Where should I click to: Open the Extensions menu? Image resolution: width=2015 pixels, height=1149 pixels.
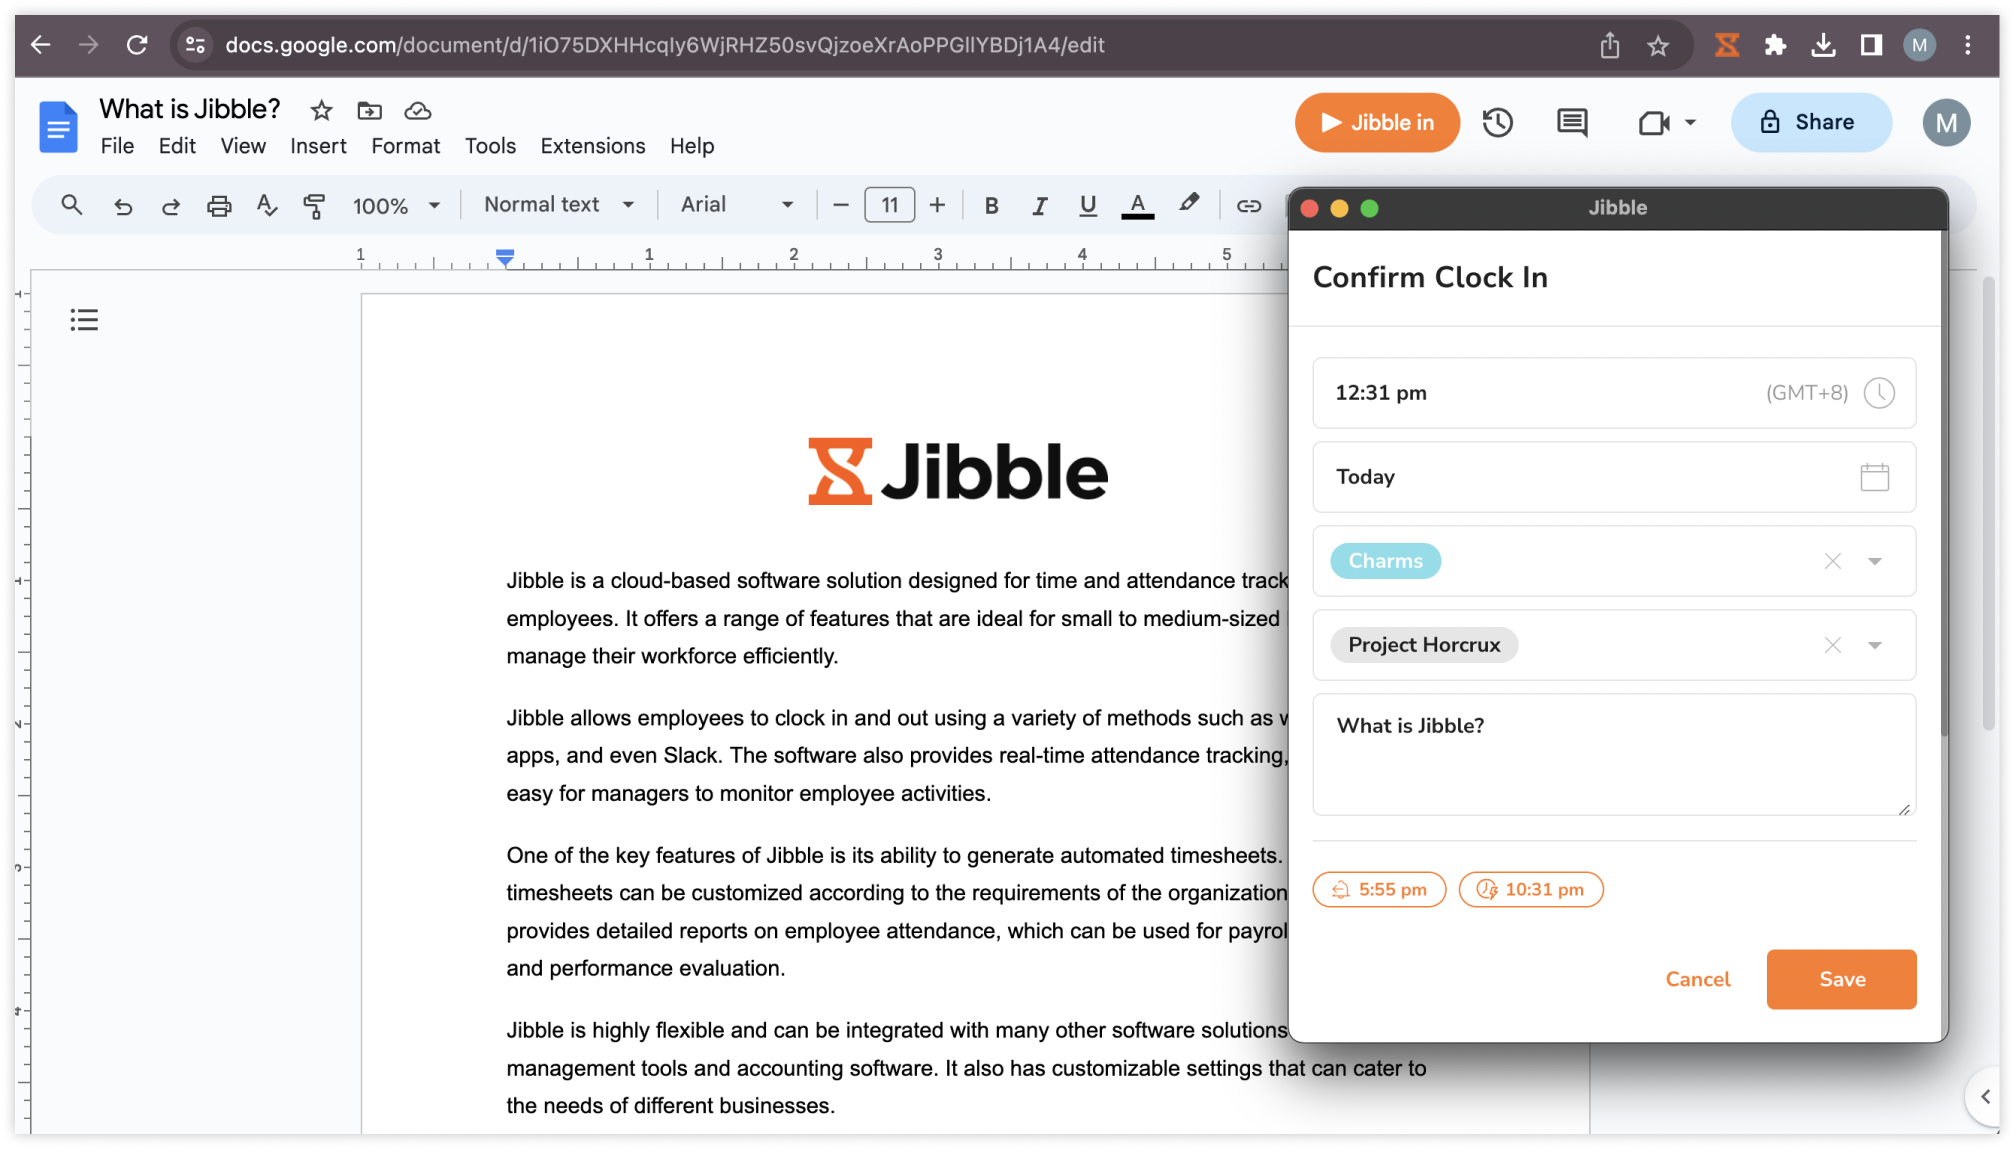tap(593, 146)
